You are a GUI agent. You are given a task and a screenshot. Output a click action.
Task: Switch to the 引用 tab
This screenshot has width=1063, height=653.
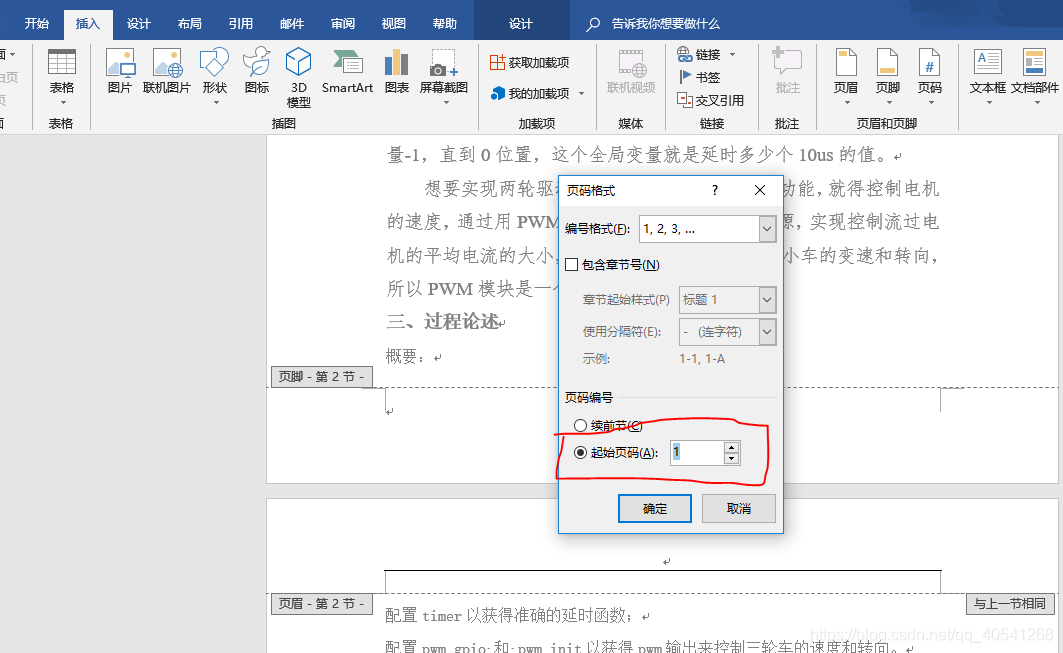[241, 24]
